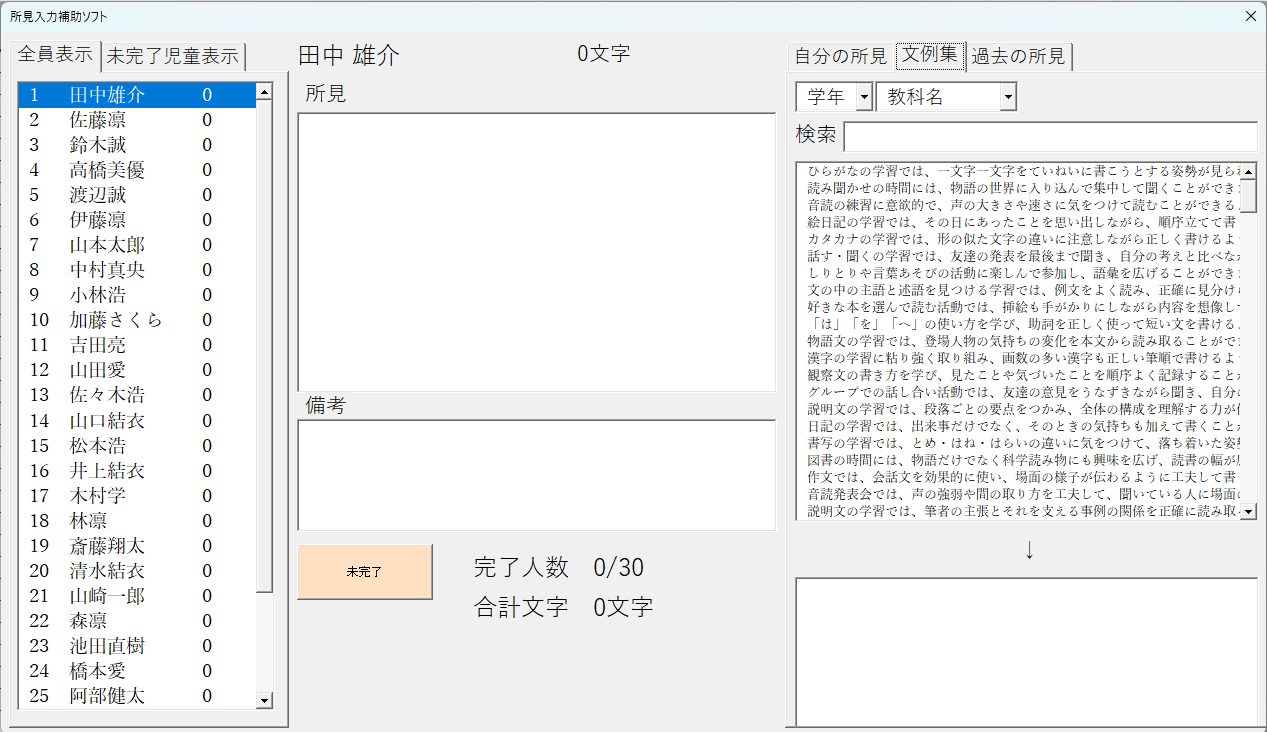Click the down arrow of the student list scrollbar
Image resolution: width=1267 pixels, height=732 pixels.
(264, 699)
